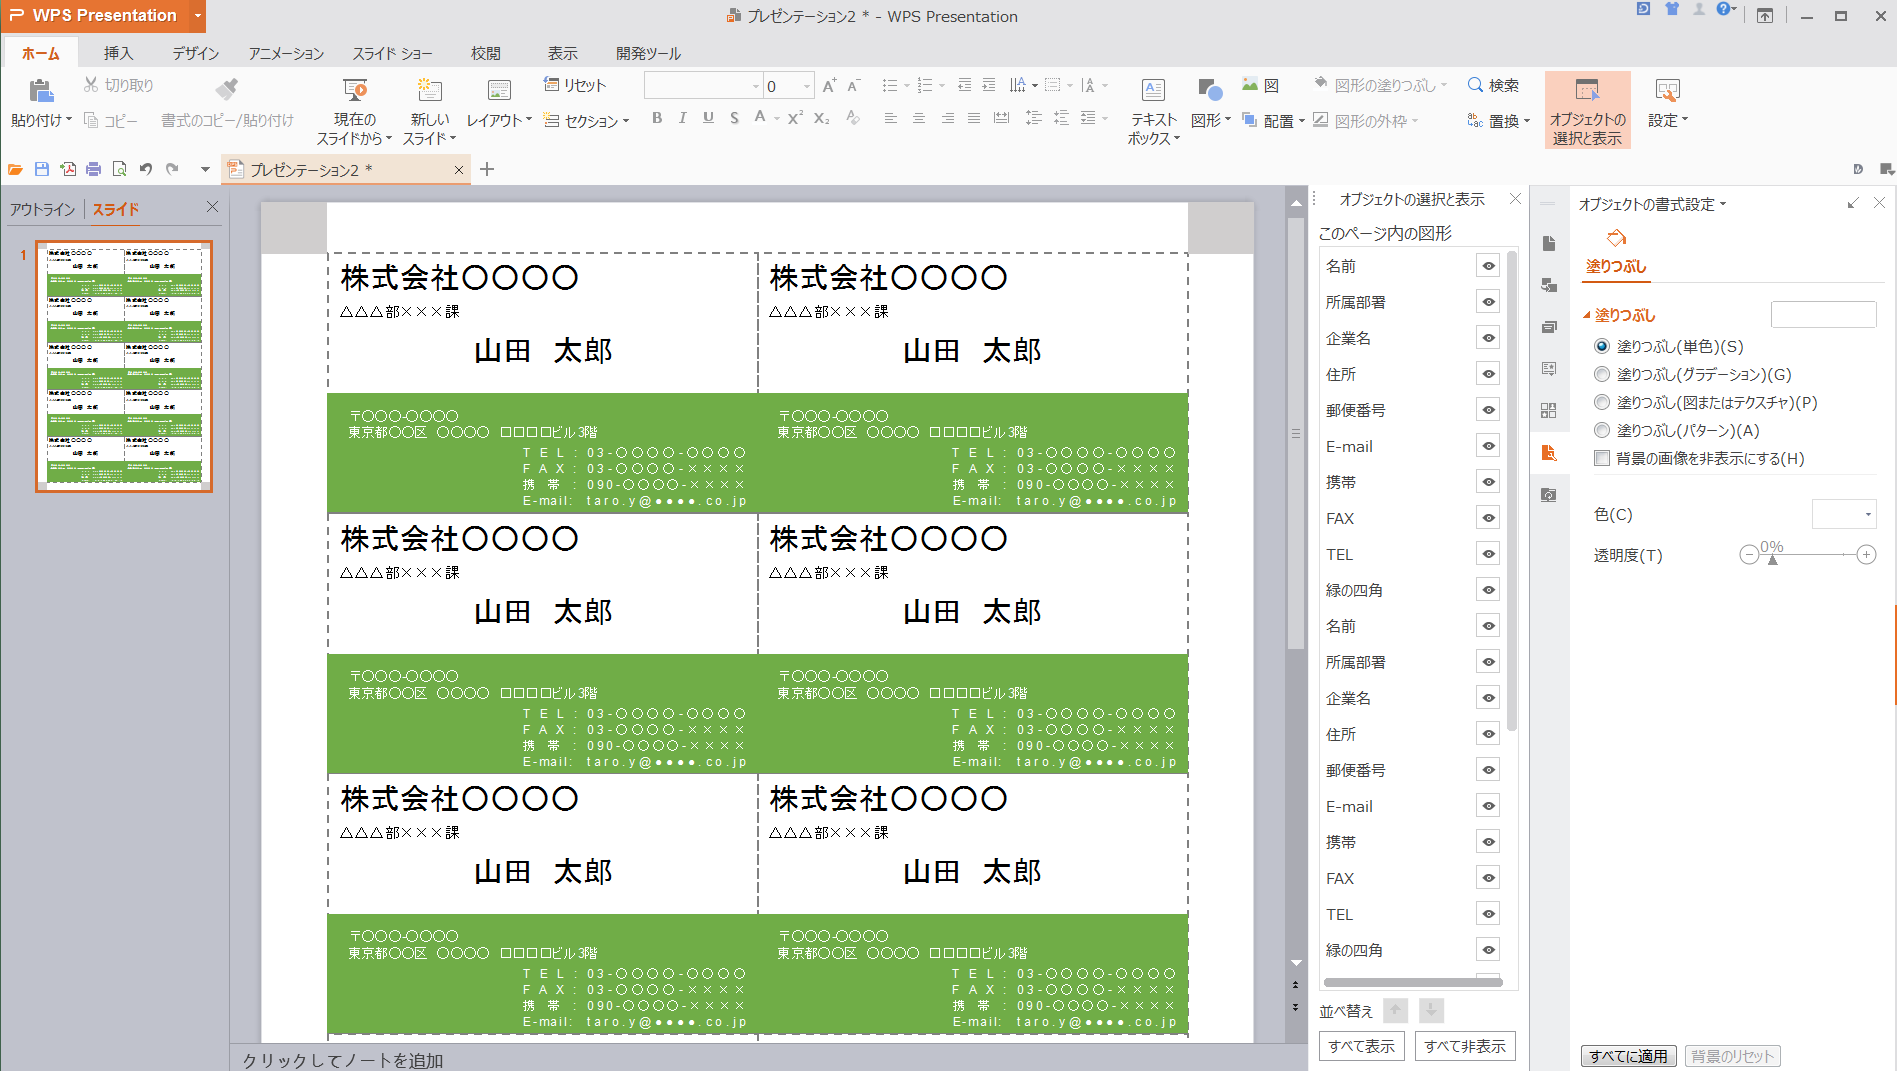
Task: Increase transparency with the plus button
Action: pos(1866,554)
